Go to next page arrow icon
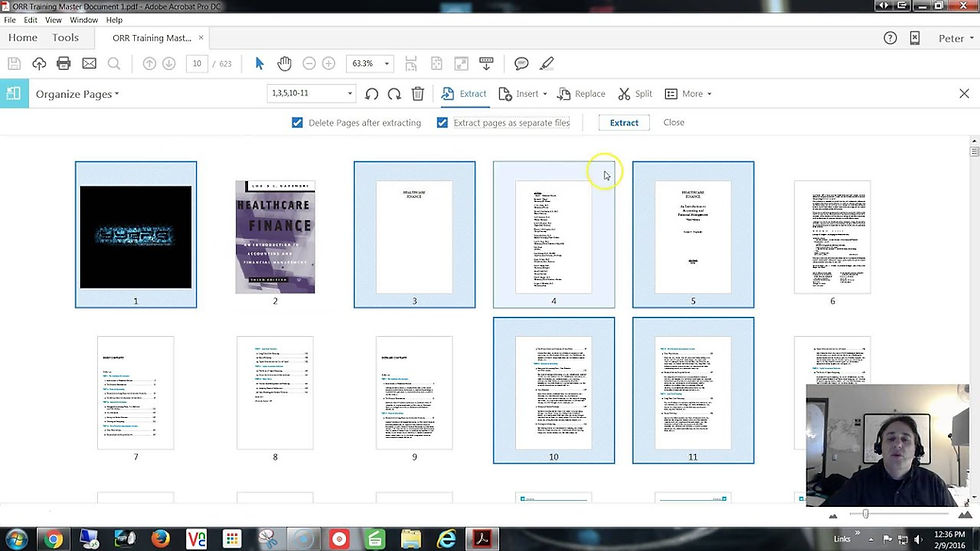Image resolution: width=980 pixels, height=551 pixels. click(169, 63)
